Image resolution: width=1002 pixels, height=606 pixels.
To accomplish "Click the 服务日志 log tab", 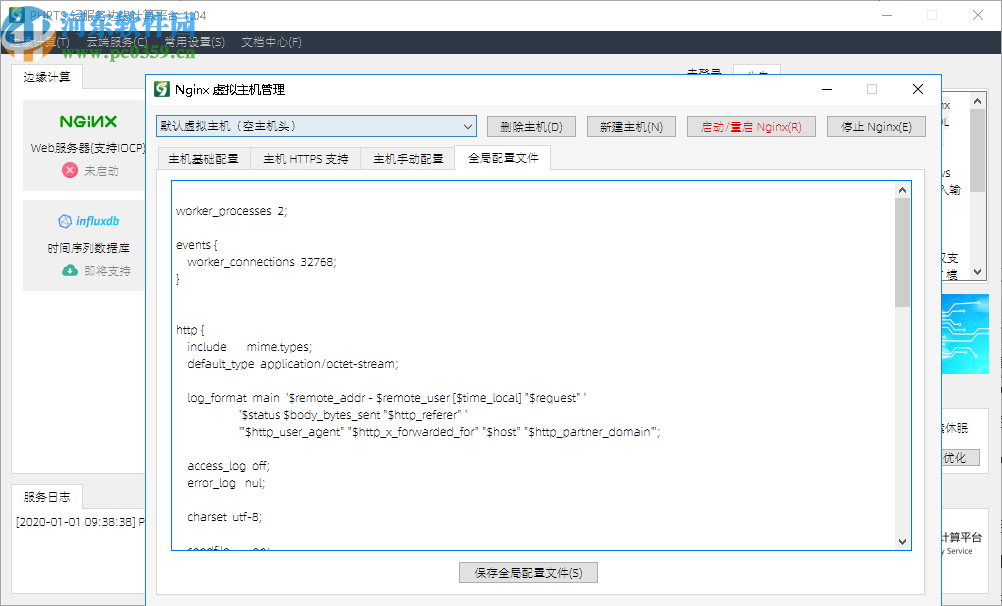I will (x=45, y=496).
